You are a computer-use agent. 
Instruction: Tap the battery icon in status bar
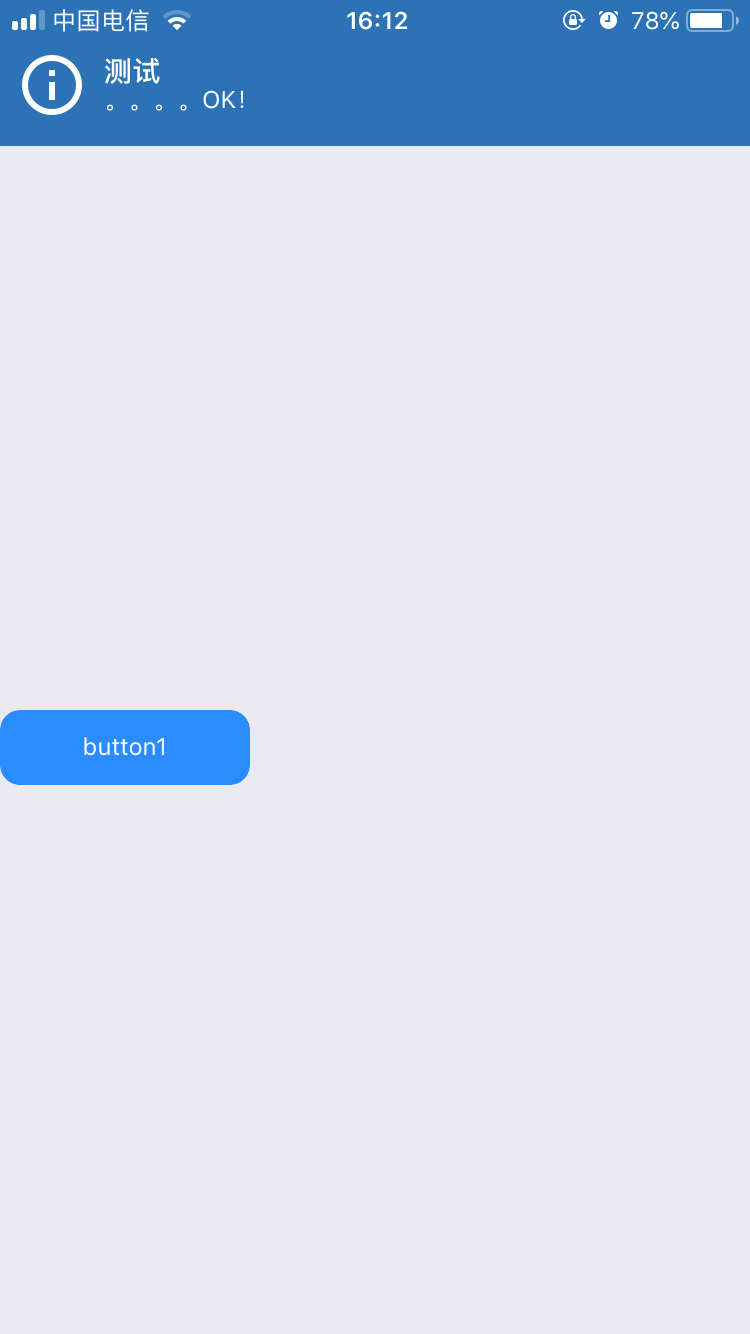713,20
